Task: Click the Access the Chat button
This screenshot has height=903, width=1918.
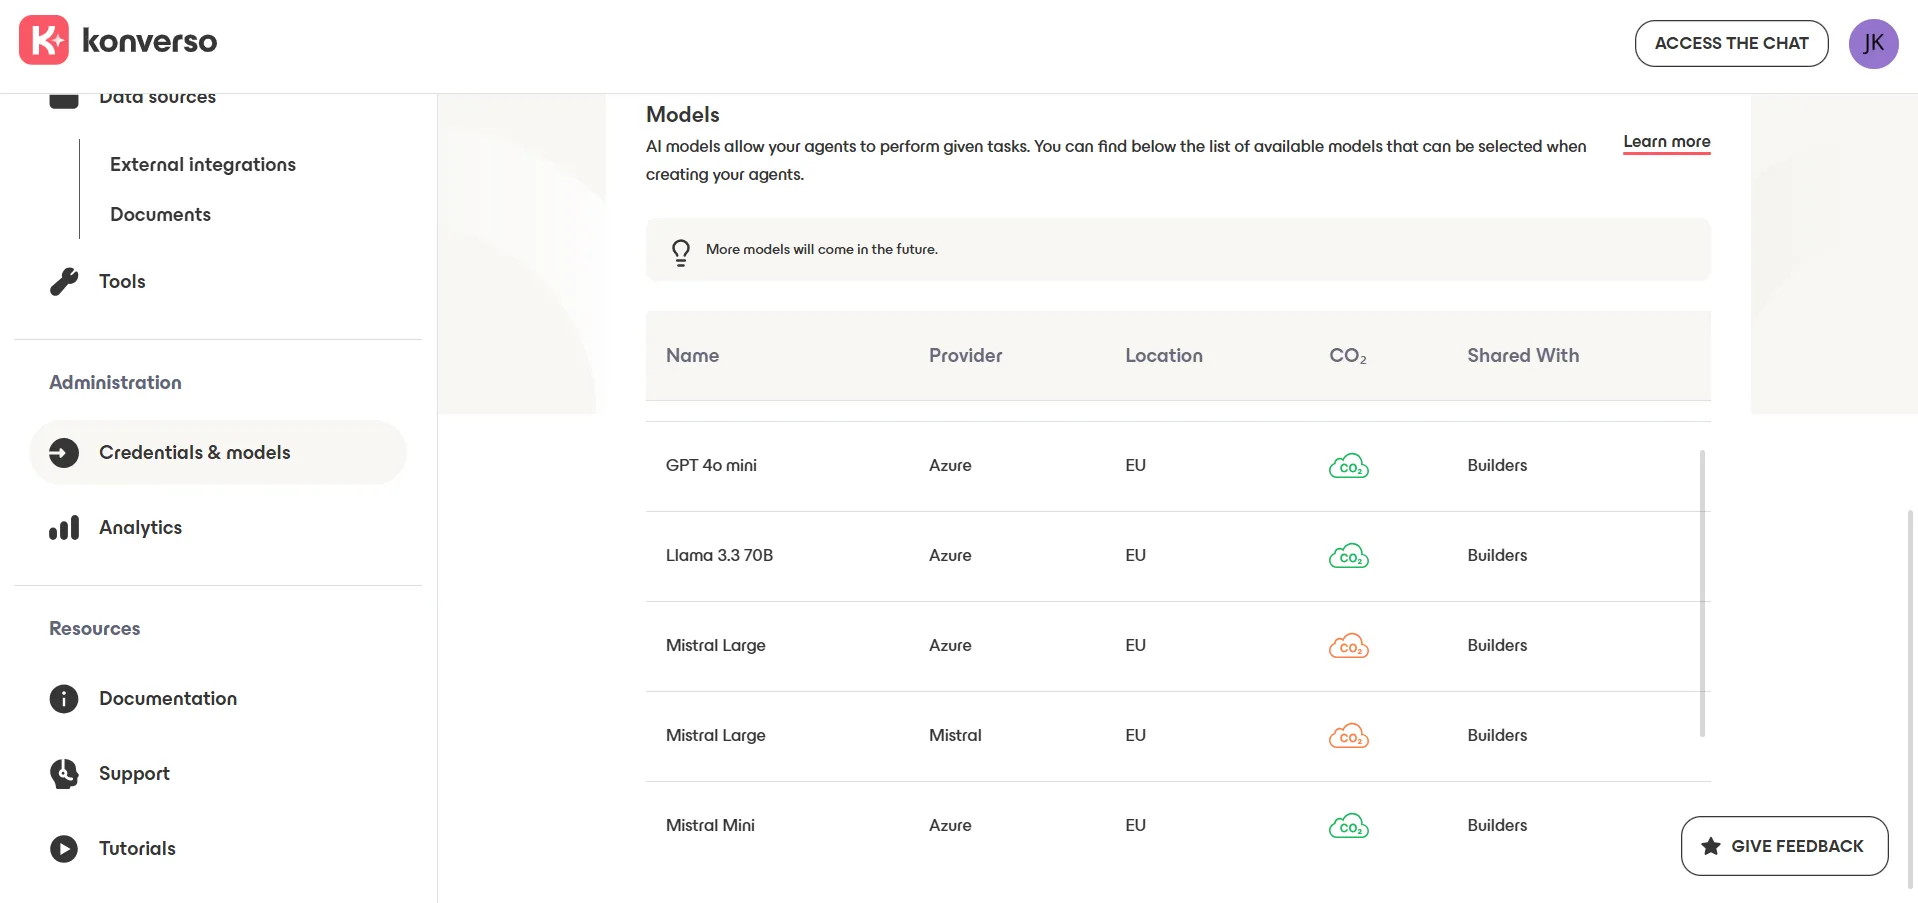Action: [1731, 44]
